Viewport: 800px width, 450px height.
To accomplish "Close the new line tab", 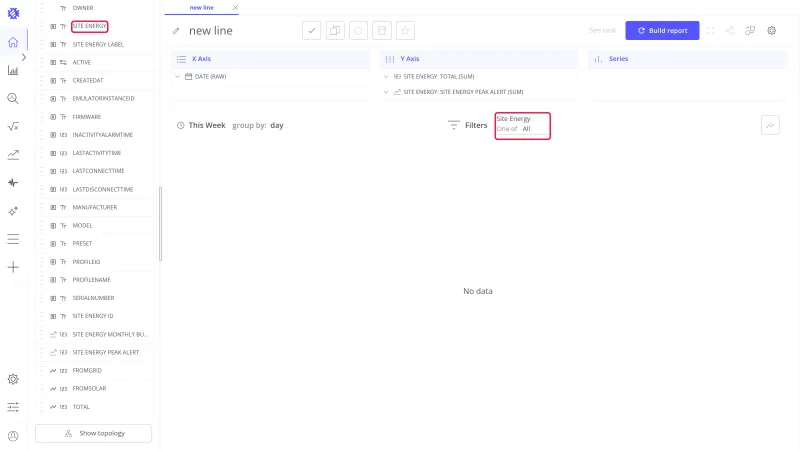I will (x=235, y=8).
